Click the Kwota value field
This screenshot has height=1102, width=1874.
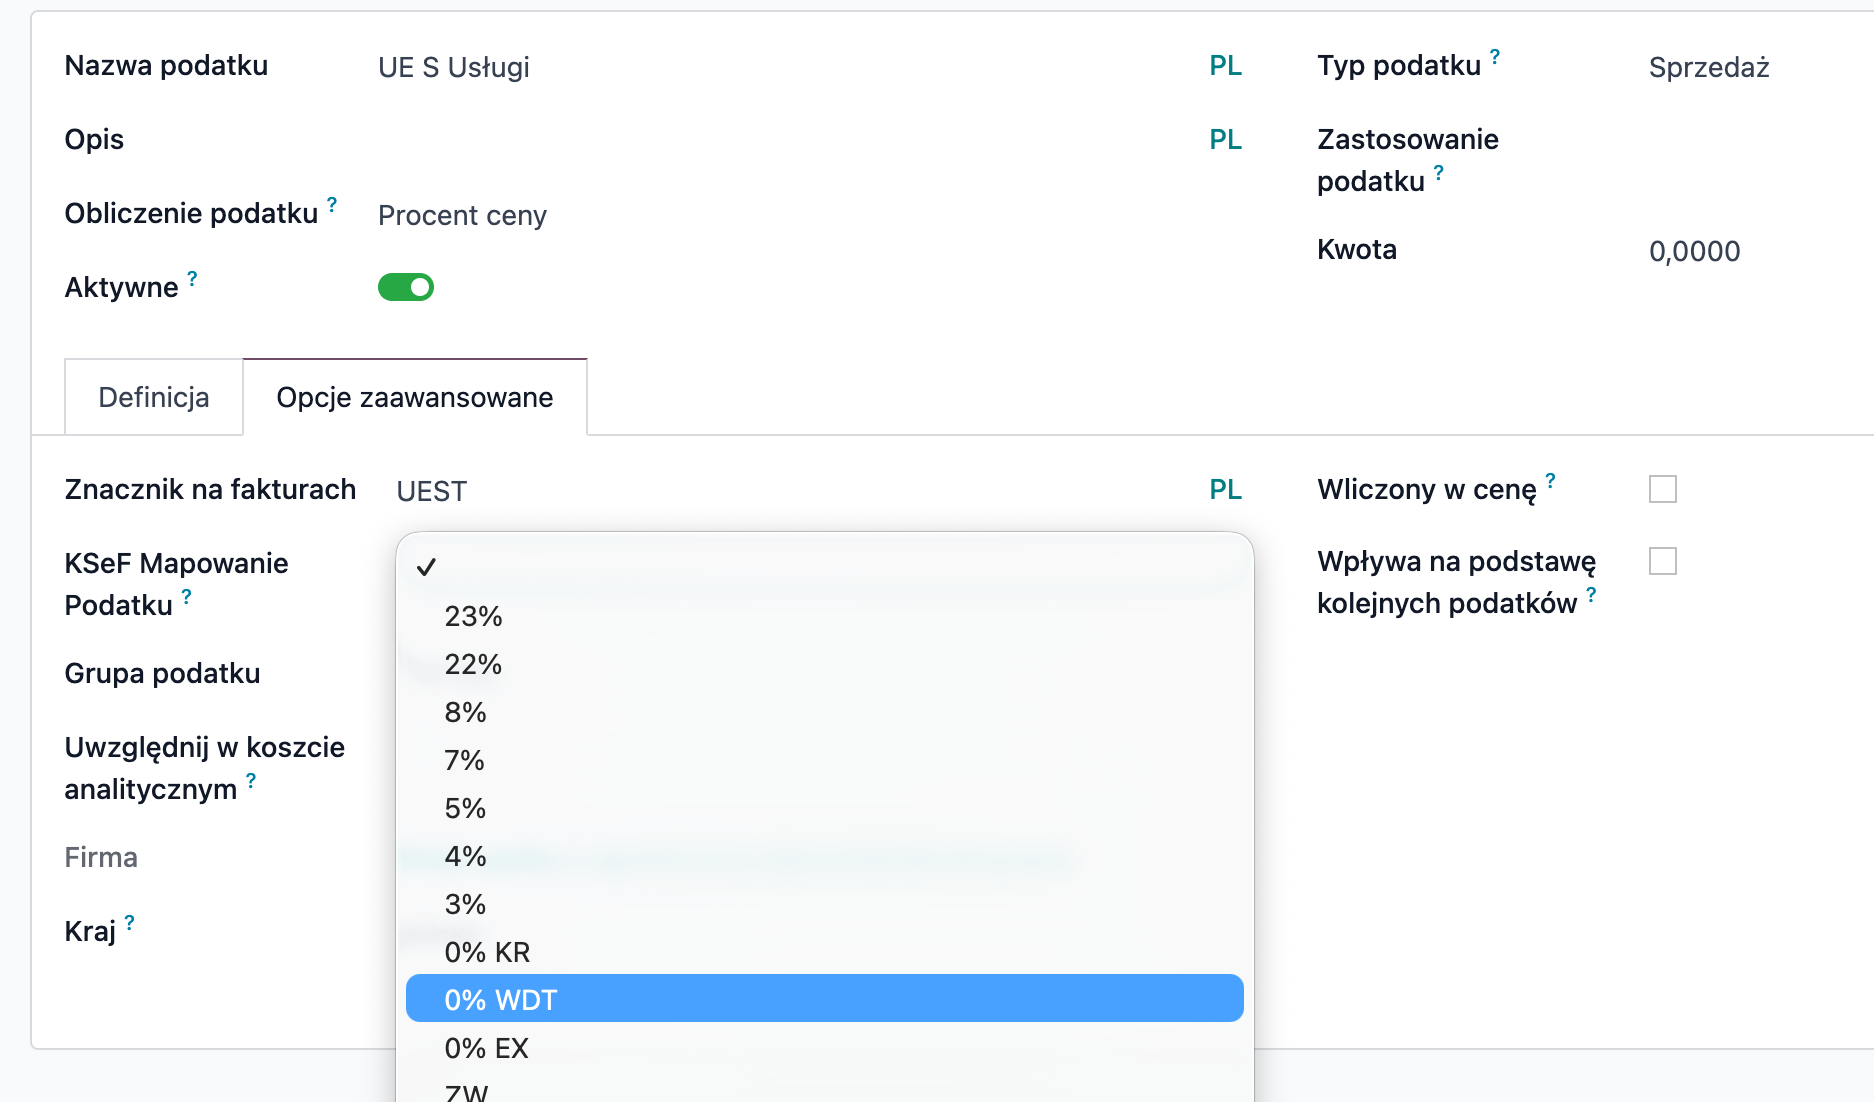click(1694, 252)
